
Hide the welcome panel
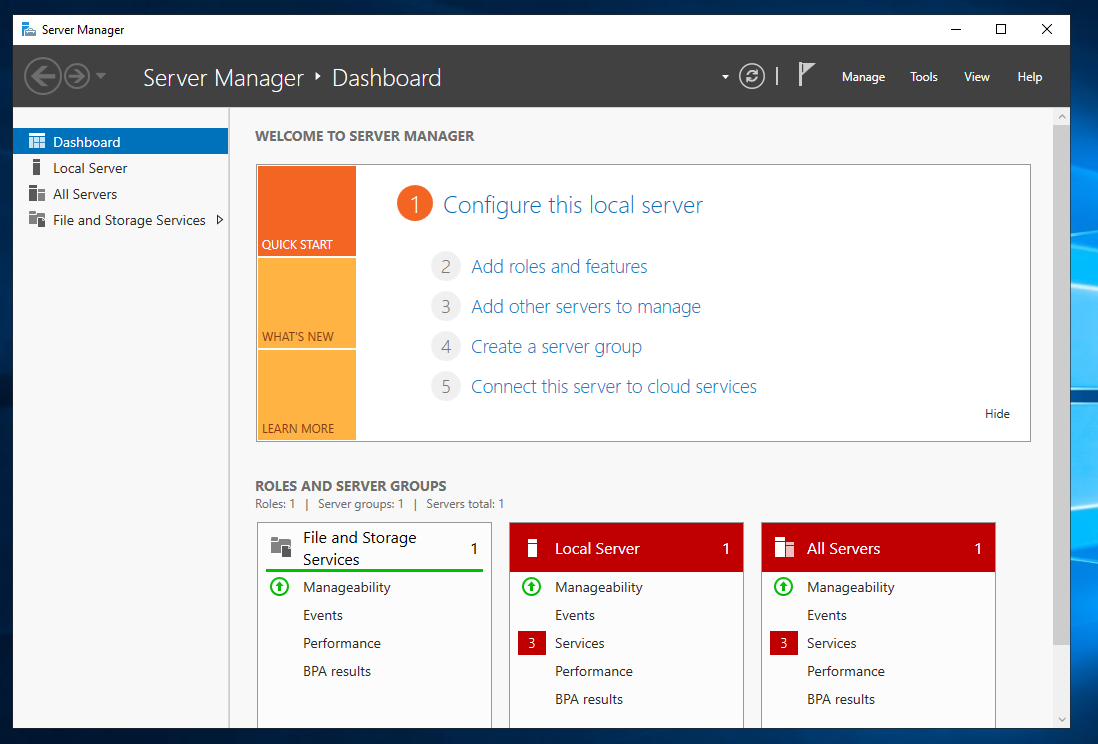pos(997,414)
